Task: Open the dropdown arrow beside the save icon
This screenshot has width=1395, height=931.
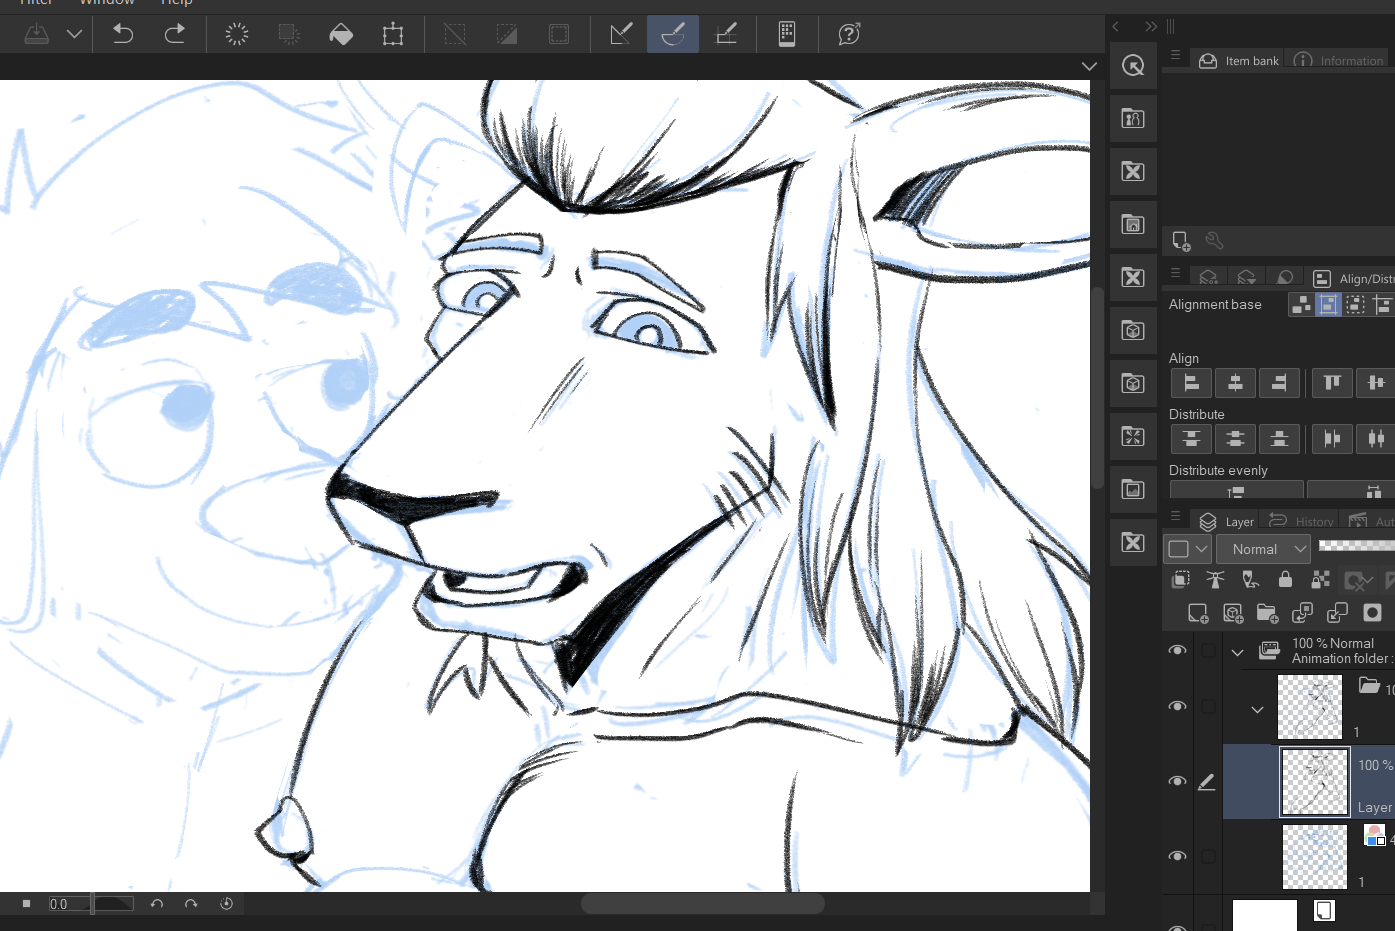Action: 74,34
